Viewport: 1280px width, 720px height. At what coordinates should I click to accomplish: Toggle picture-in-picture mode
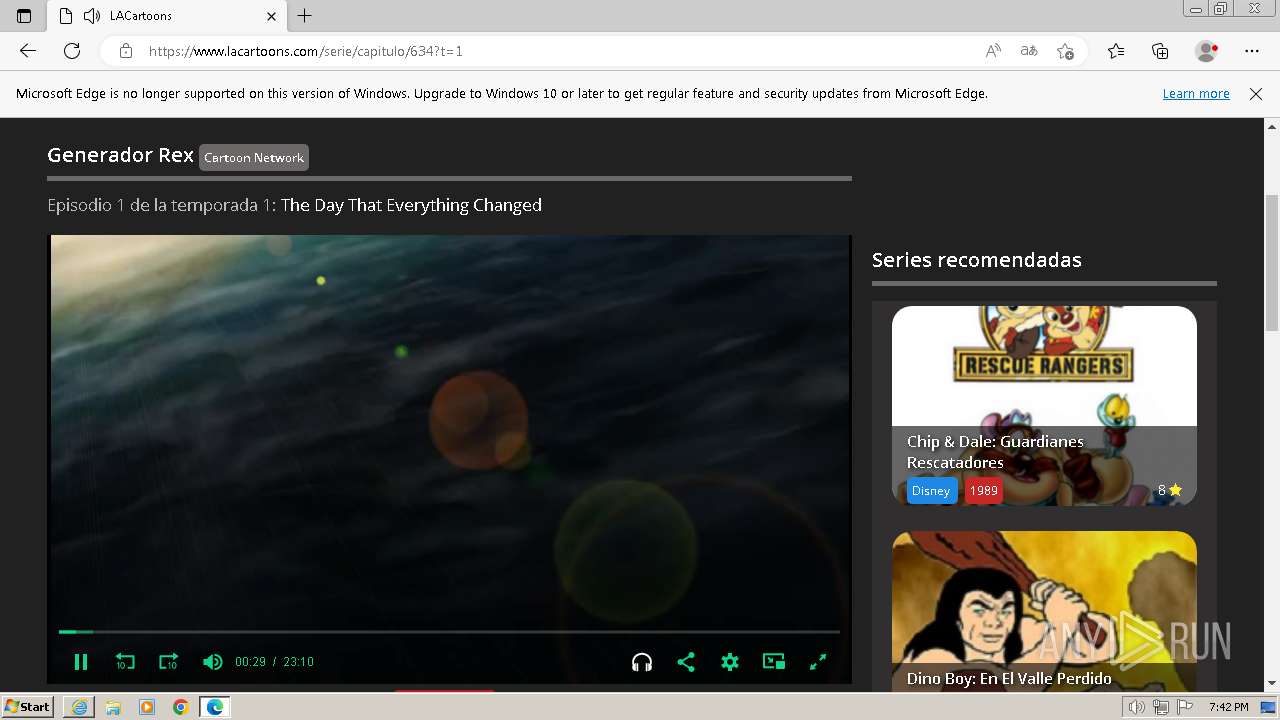coord(774,662)
